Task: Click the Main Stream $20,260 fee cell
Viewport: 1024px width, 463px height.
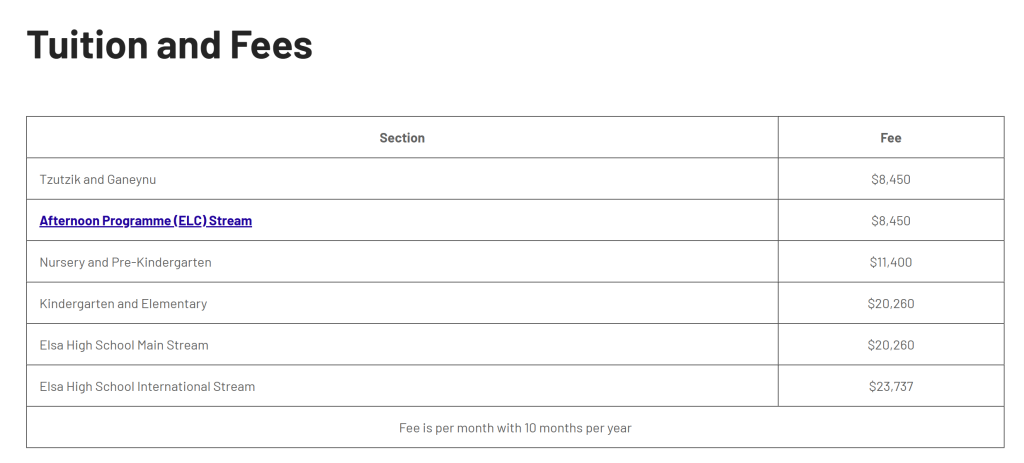Action: 890,345
